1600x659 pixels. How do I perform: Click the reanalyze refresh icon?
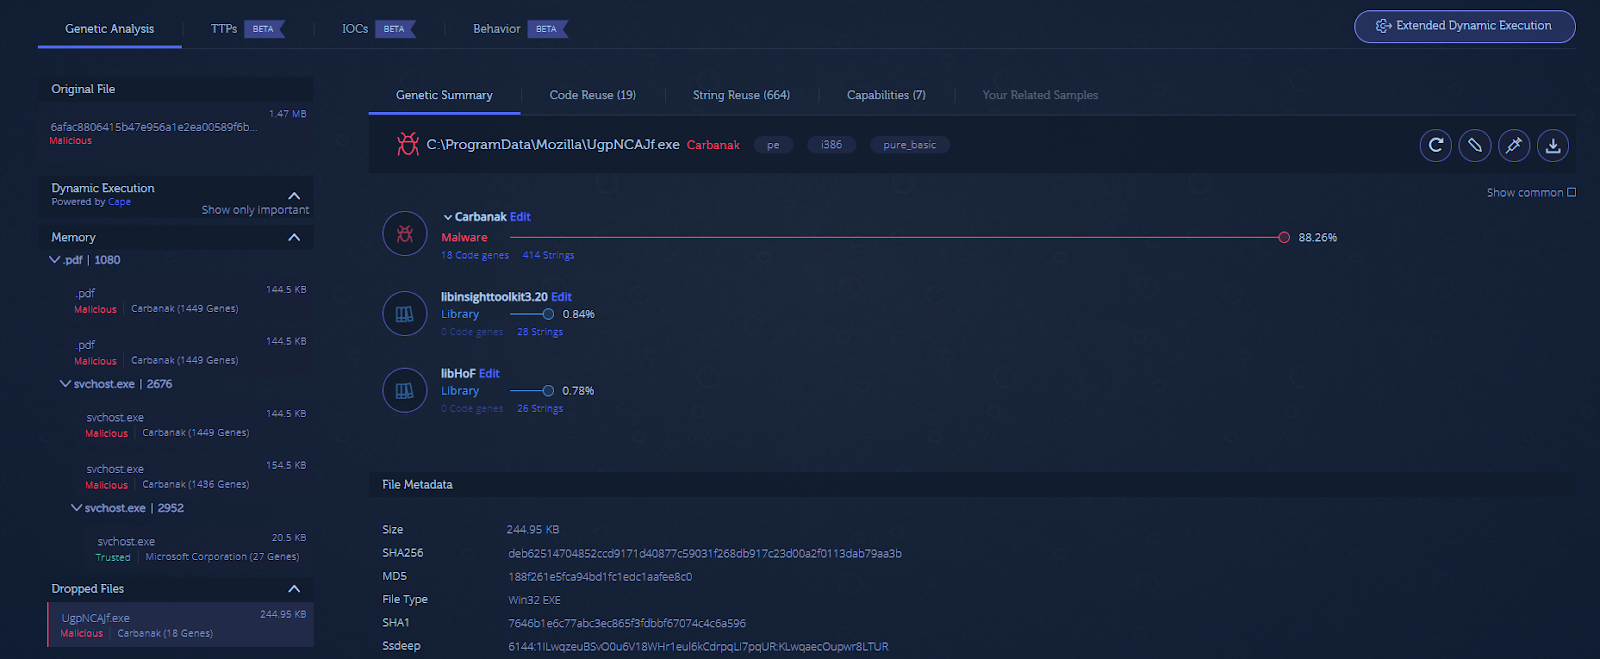(1436, 145)
